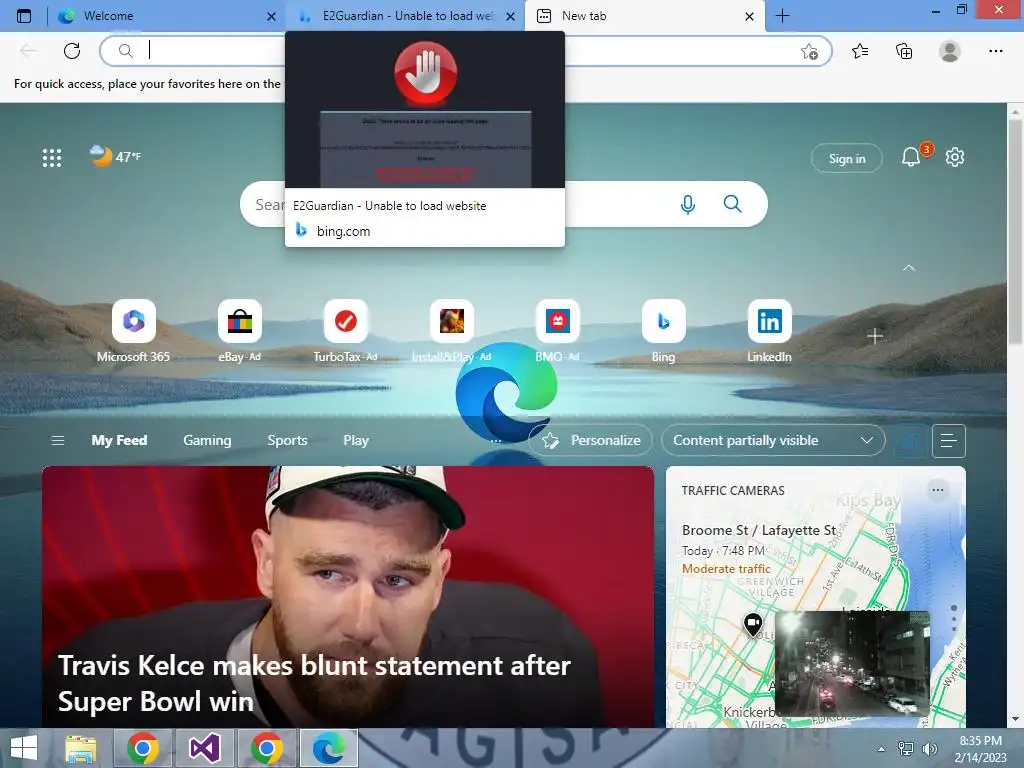This screenshot has height=768, width=1024.
Task: Open the volume speaker tray icon
Action: point(929,749)
